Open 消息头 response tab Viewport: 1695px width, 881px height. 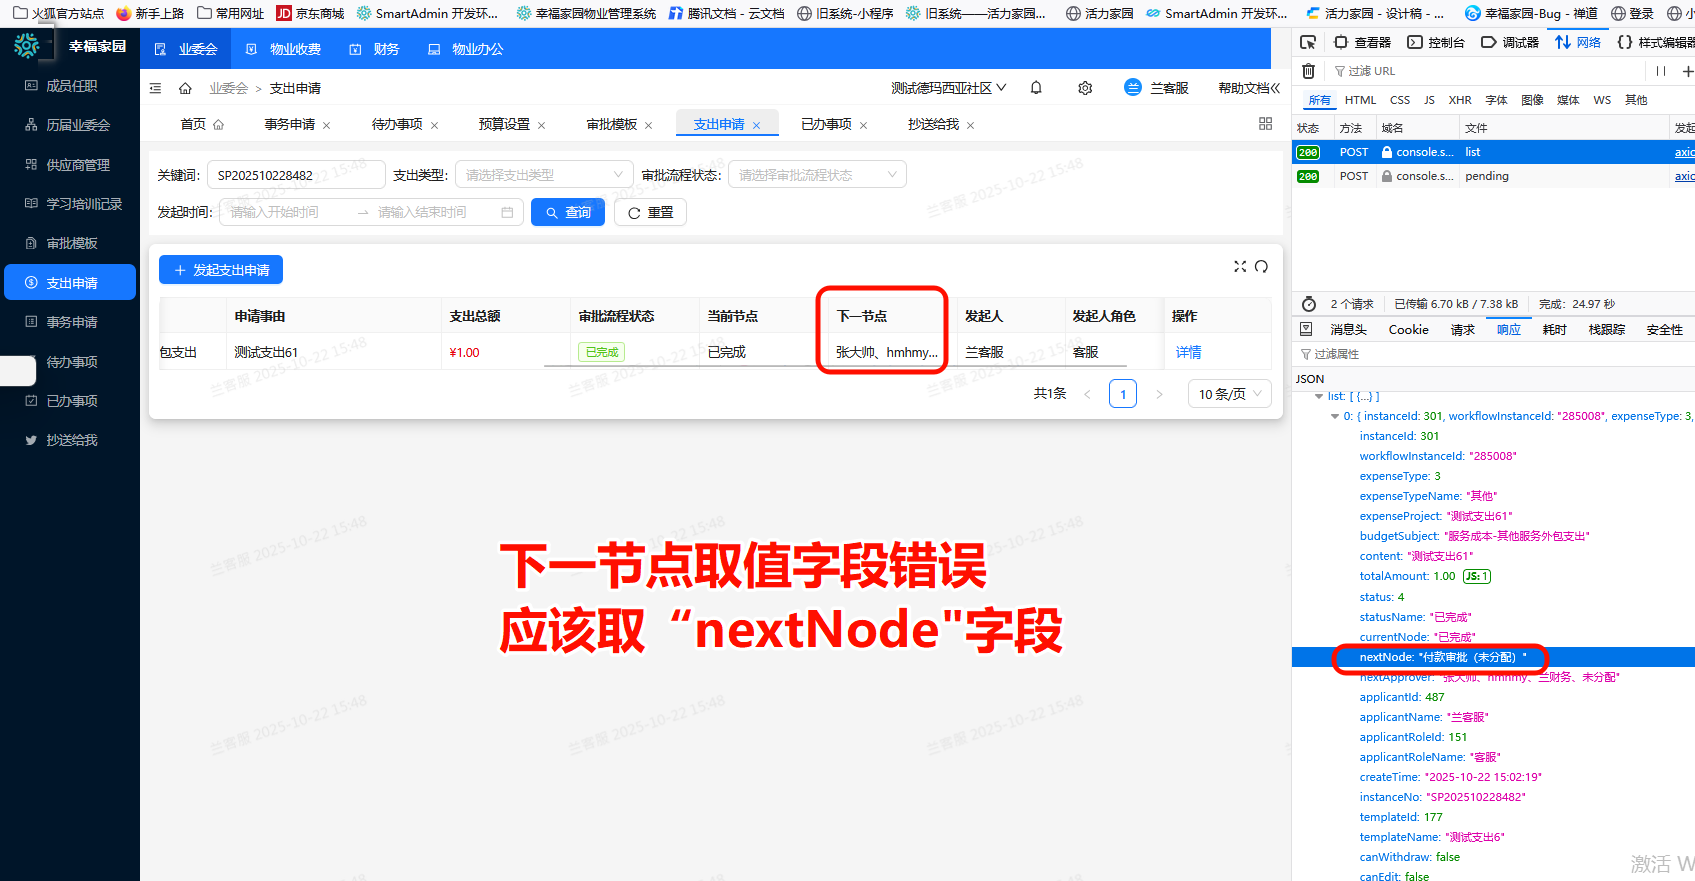pyautogui.click(x=1348, y=330)
